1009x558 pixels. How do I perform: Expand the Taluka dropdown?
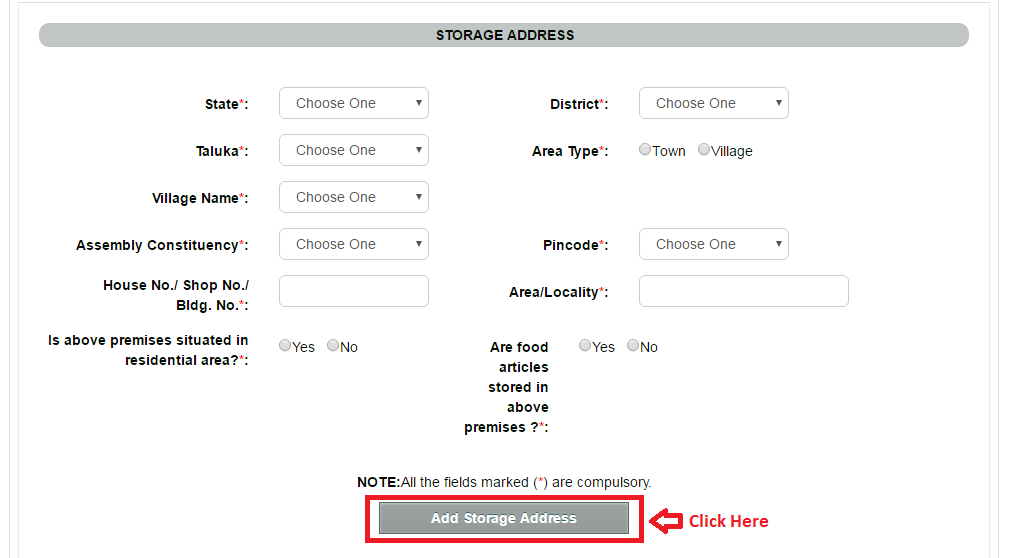point(353,150)
